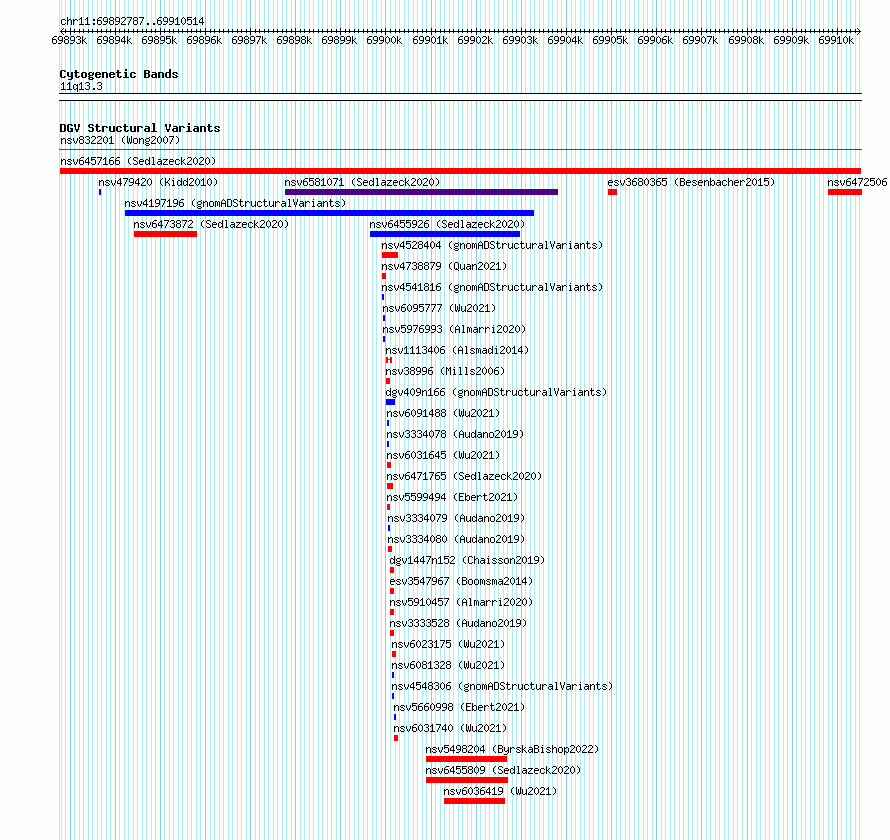This screenshot has height=840, width=890.
Task: Open nsv5976993 (Almarri2020) label
Action: (x=454, y=329)
